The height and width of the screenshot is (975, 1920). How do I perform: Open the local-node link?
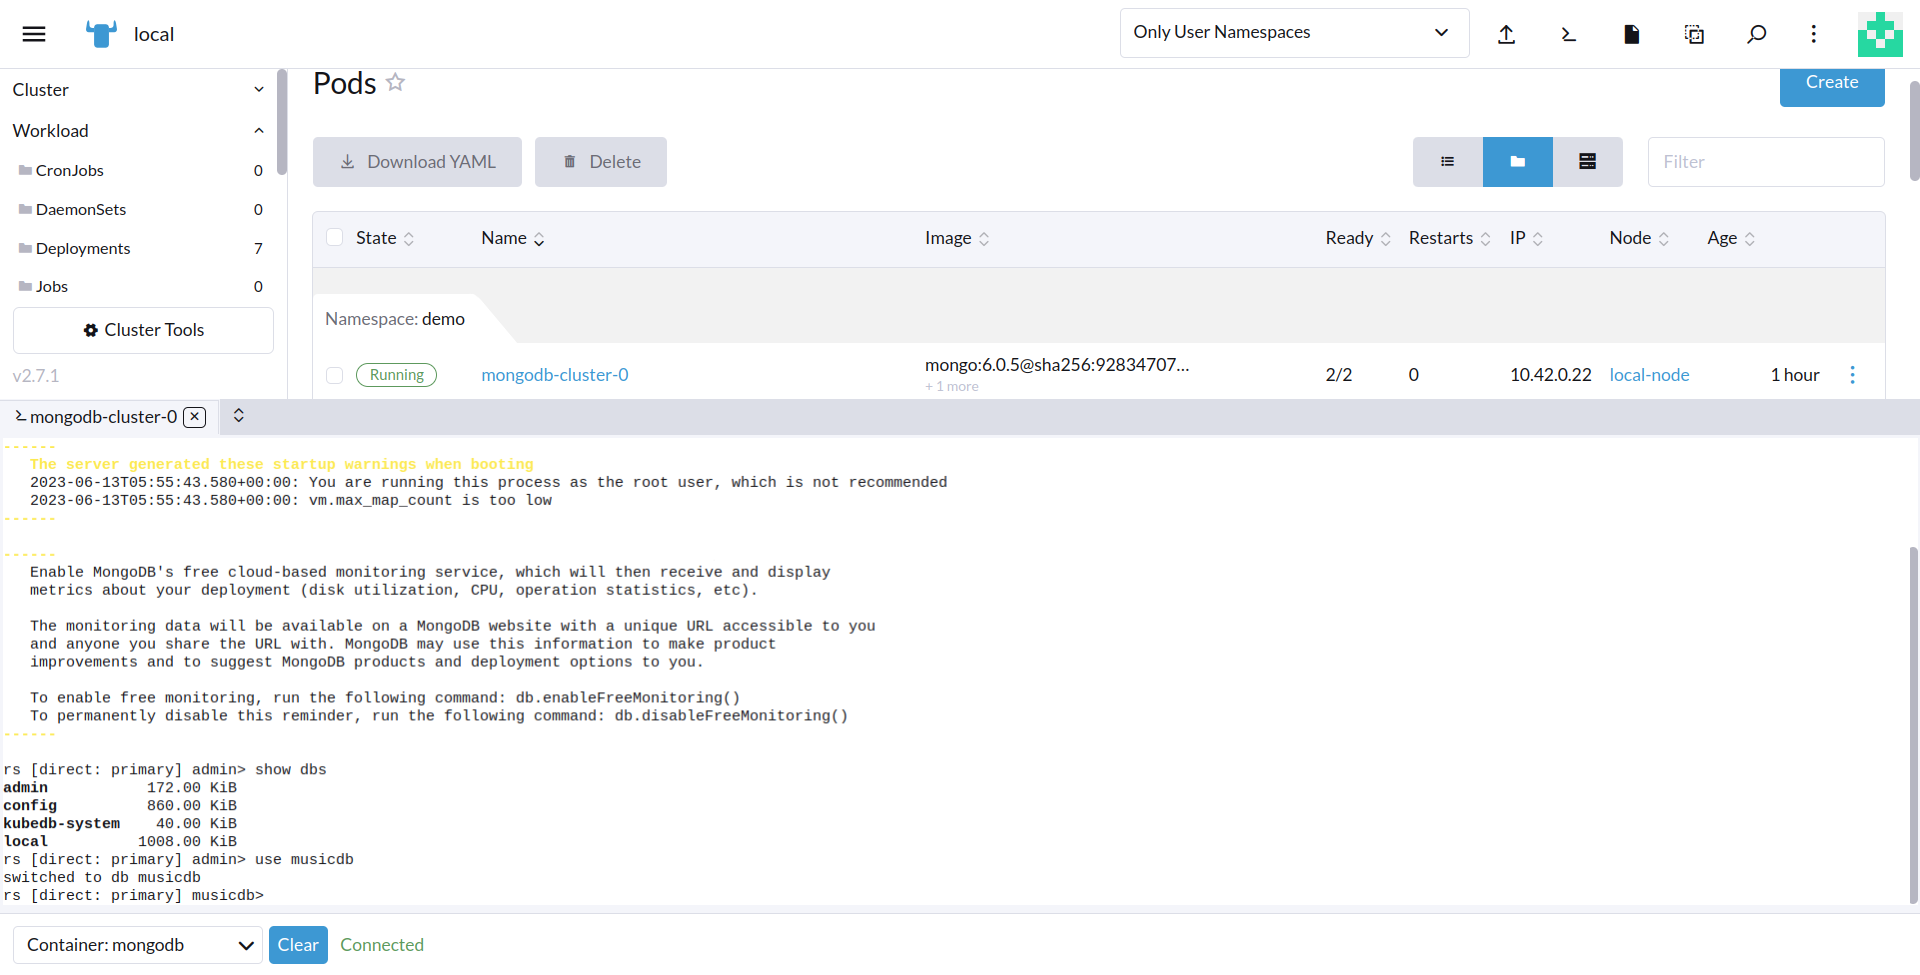point(1649,375)
